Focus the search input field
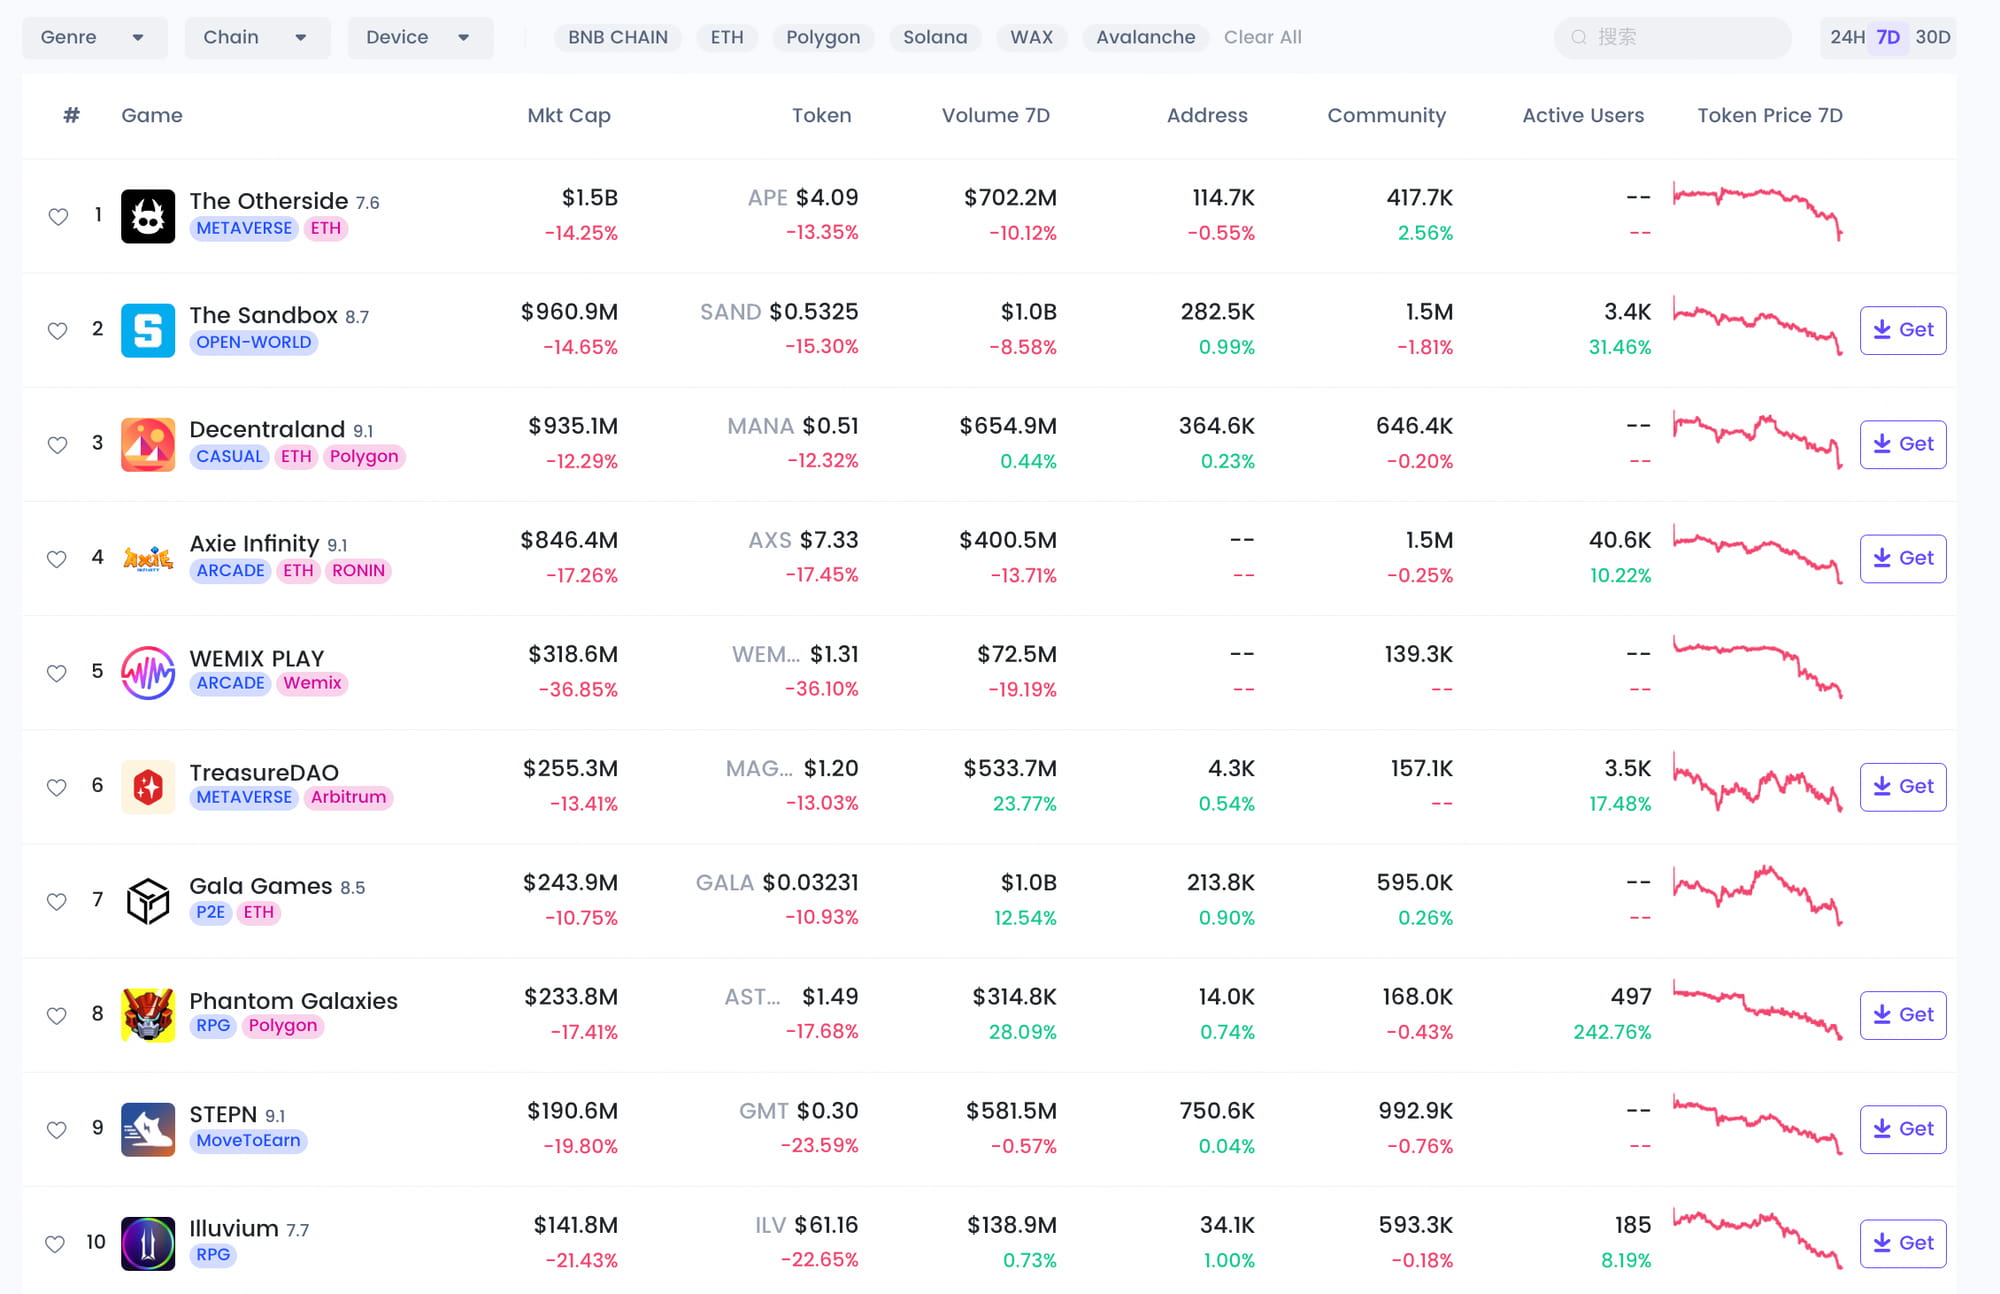Screen dimensions: 2000x1294 pyautogui.click(x=1673, y=37)
